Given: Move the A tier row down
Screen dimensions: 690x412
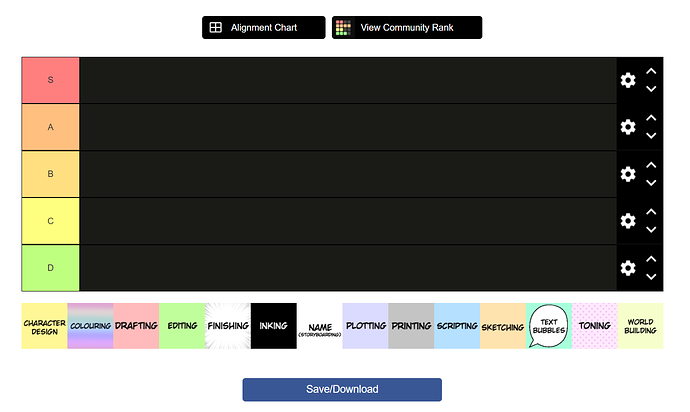Looking at the screenshot, I should (651, 136).
